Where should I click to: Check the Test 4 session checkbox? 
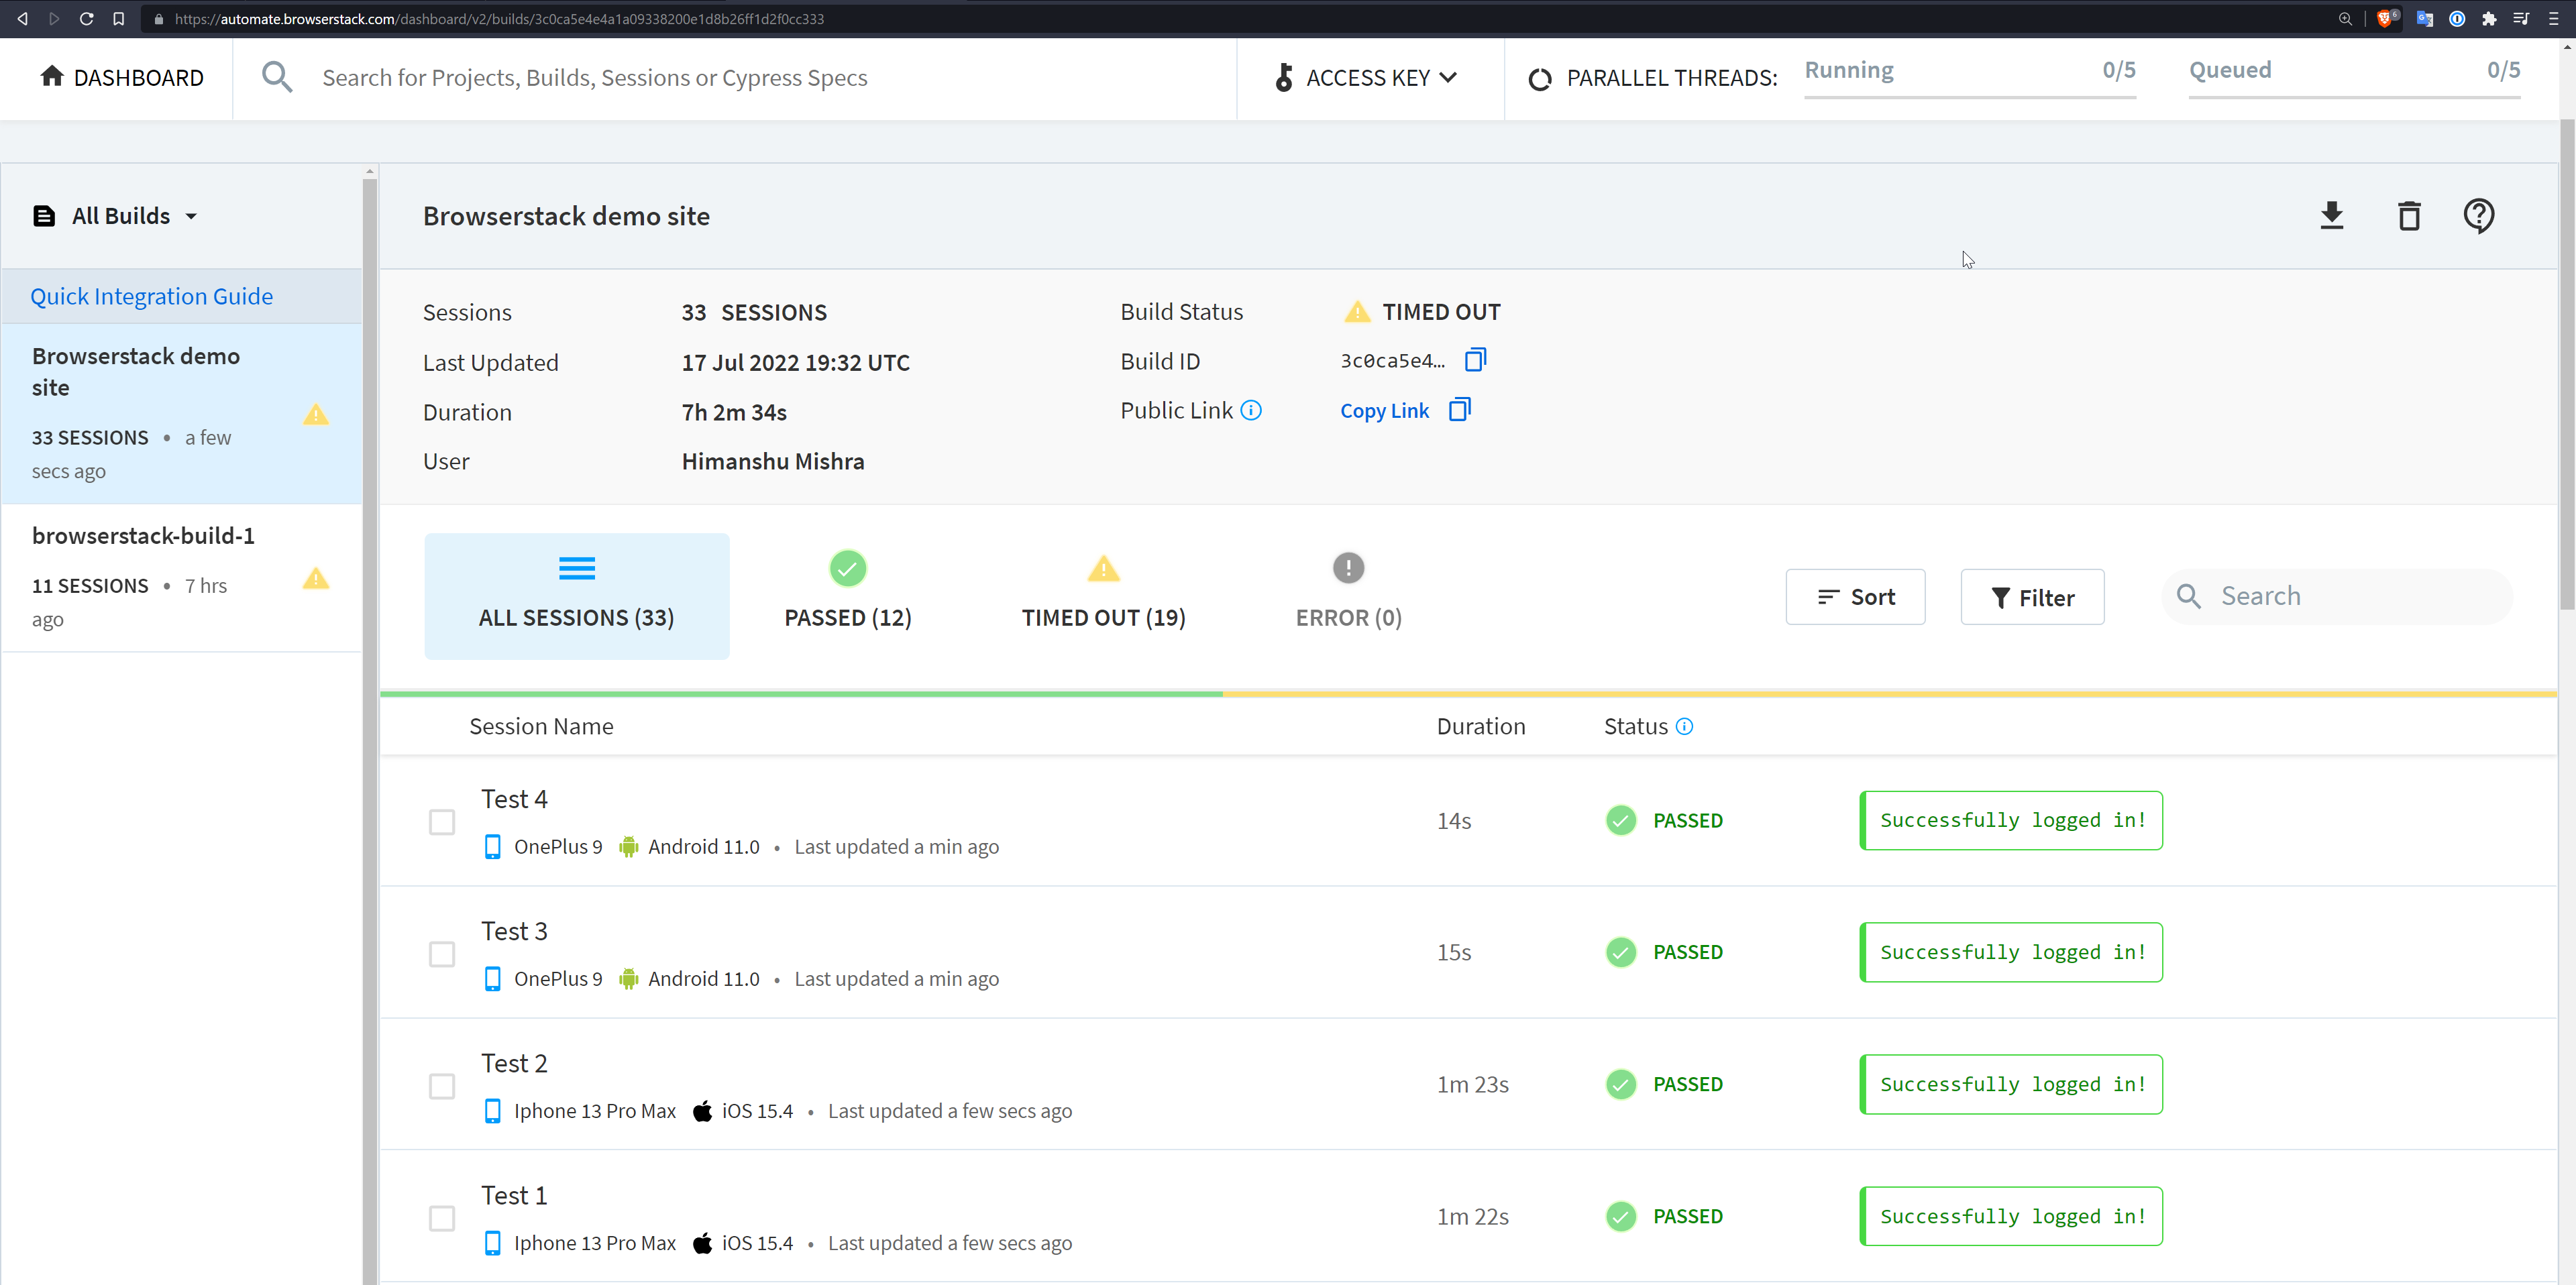441,822
